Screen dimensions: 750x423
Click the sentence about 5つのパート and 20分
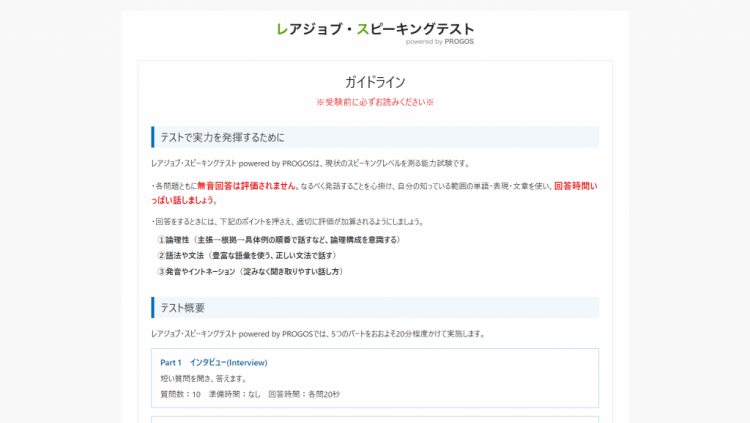pos(319,334)
